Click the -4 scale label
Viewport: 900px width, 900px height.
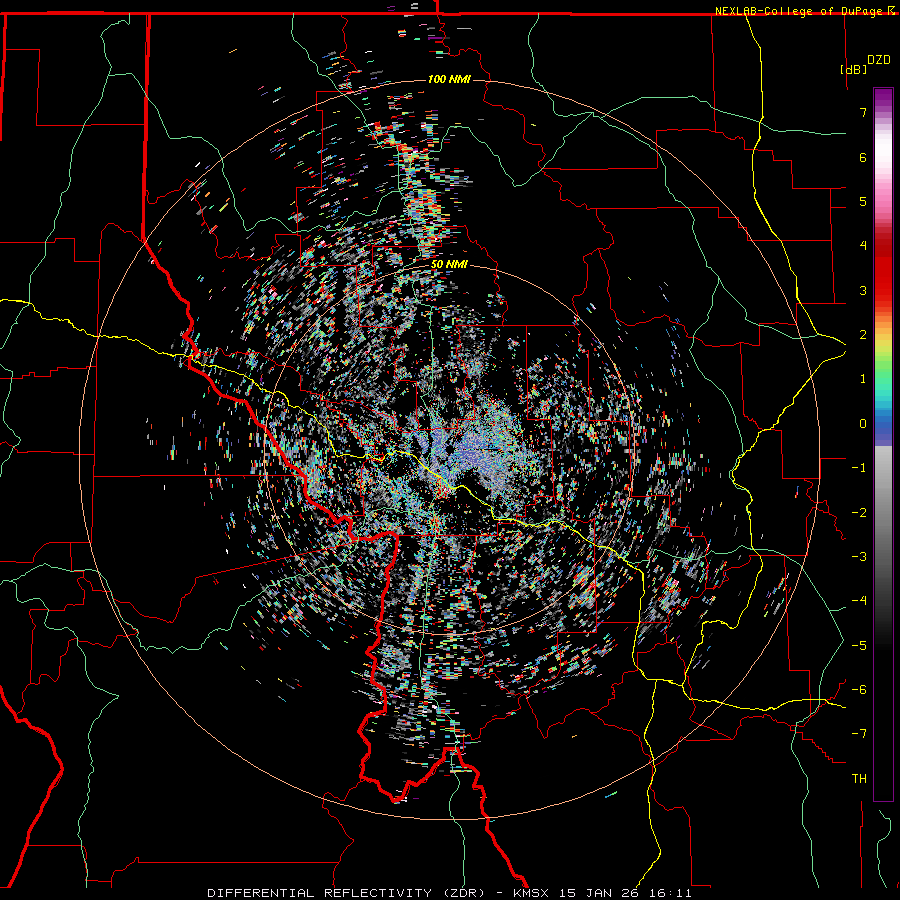tap(859, 601)
